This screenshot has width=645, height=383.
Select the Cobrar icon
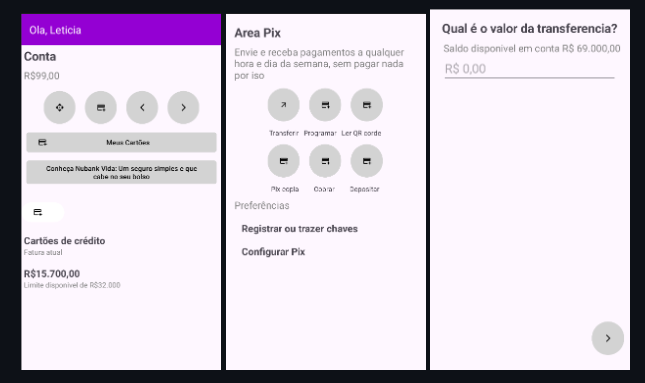tap(325, 161)
